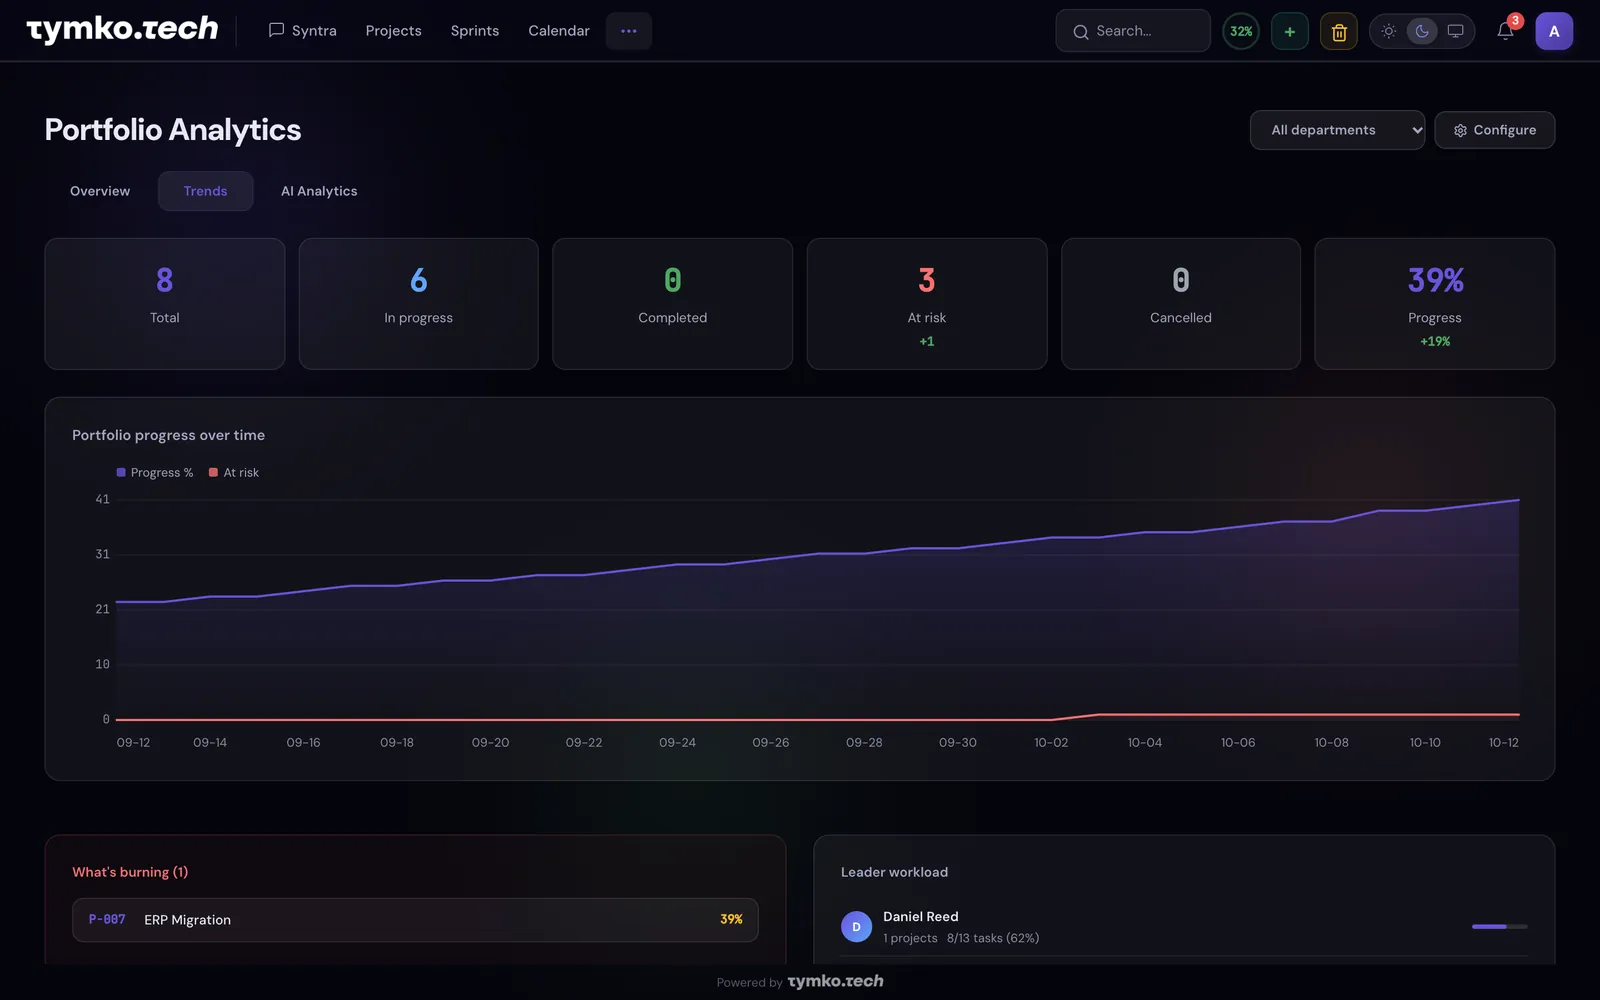The width and height of the screenshot is (1600, 1000).
Task: Focus the Search input field
Action: [x=1133, y=31]
